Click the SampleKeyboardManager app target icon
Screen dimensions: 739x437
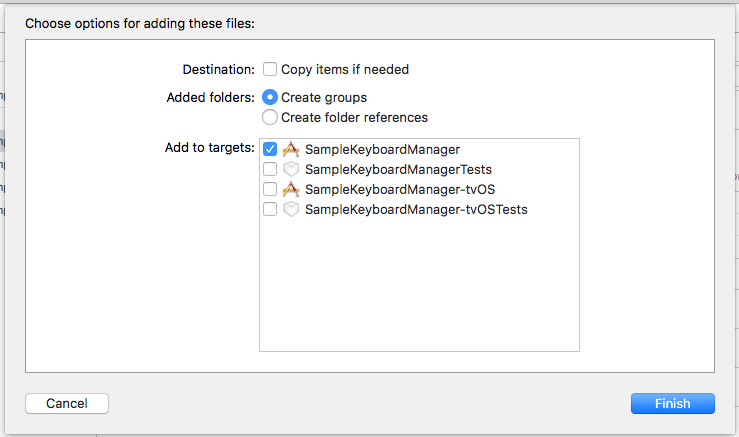[291, 149]
